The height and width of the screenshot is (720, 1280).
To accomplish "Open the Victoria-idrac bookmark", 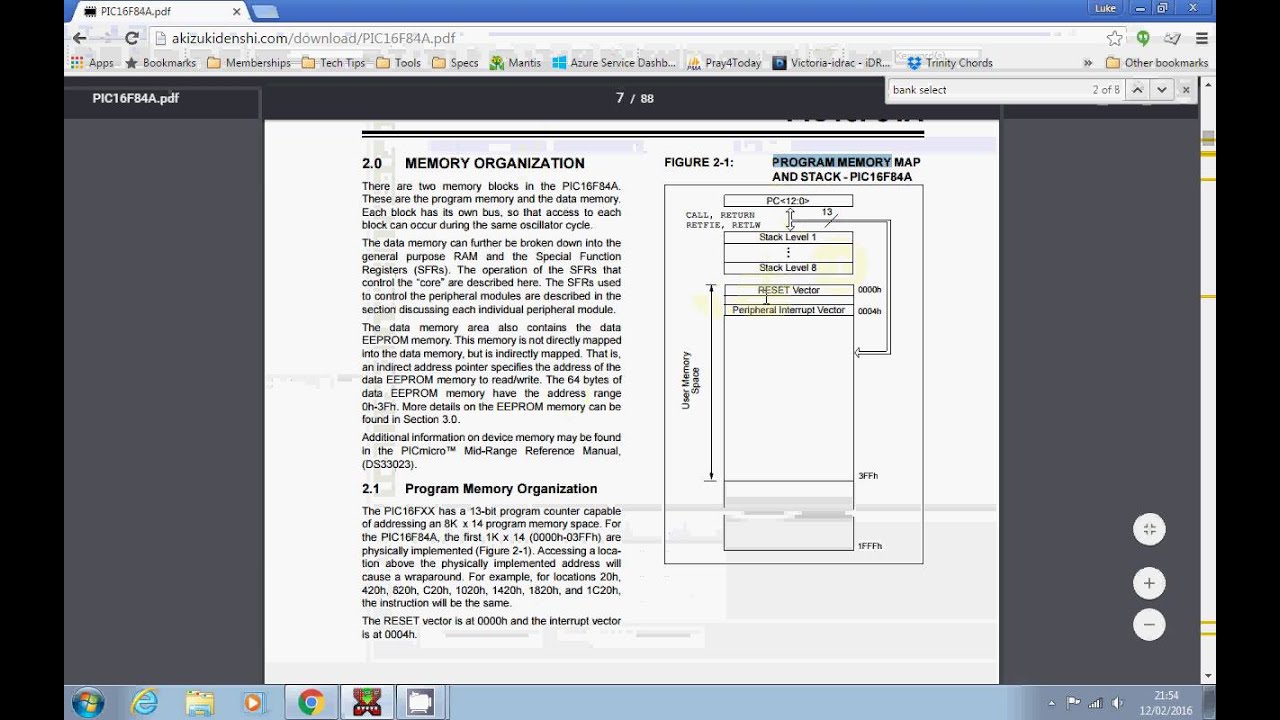I will click(x=830, y=62).
